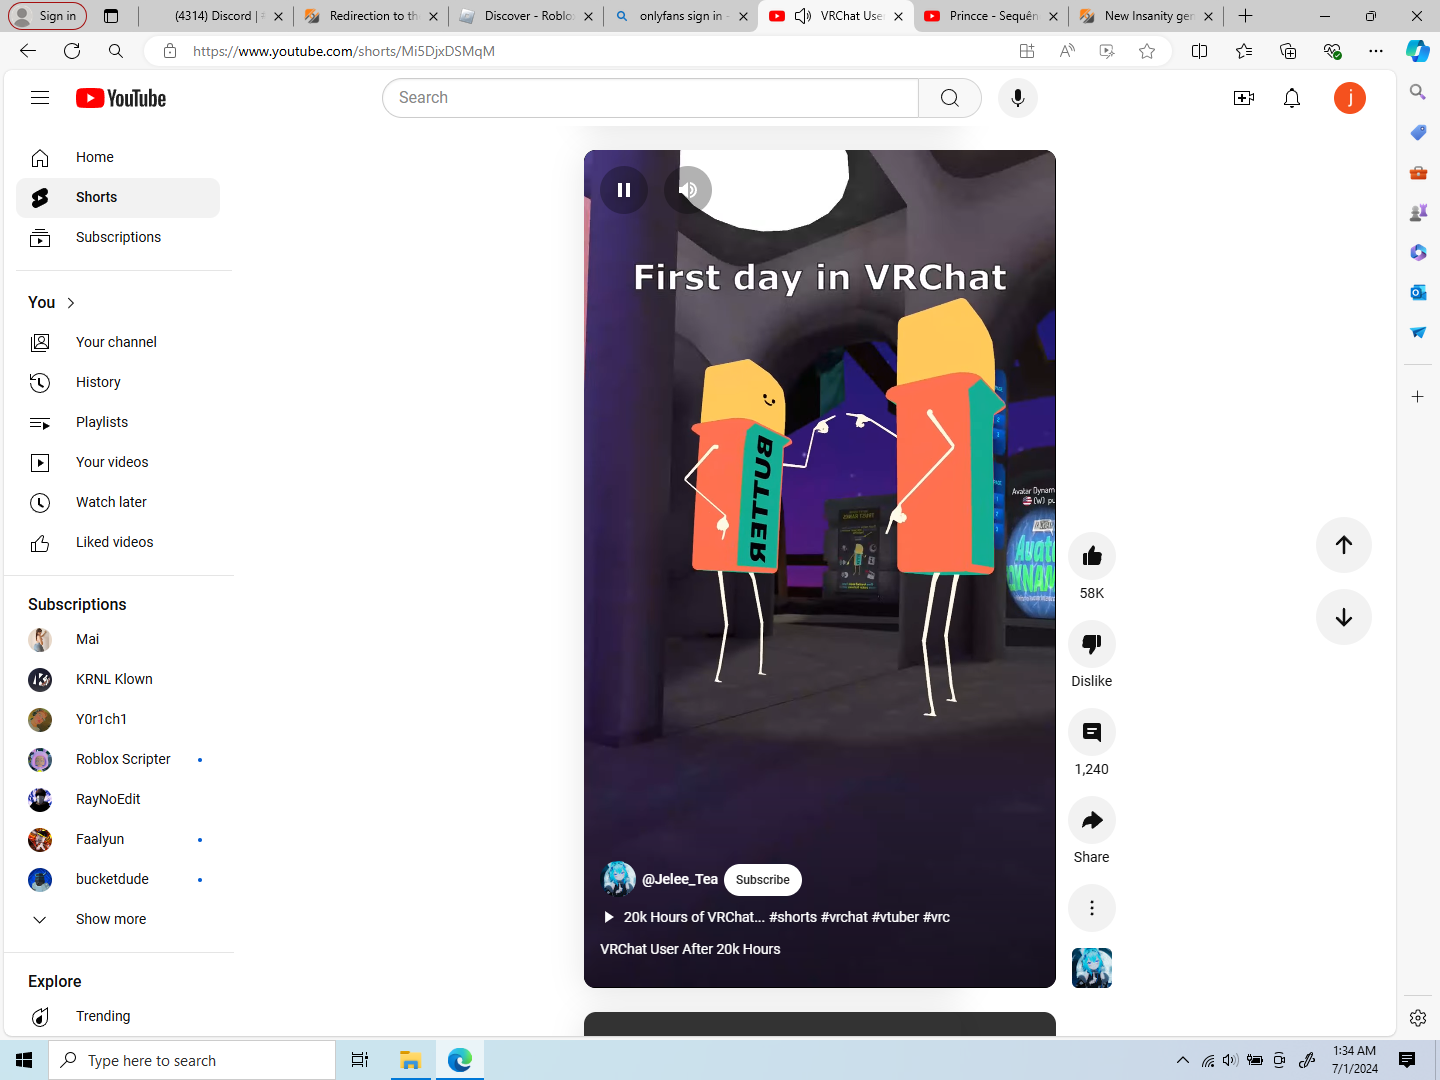
Task: Click the Sign in profile button
Action: [47, 16]
